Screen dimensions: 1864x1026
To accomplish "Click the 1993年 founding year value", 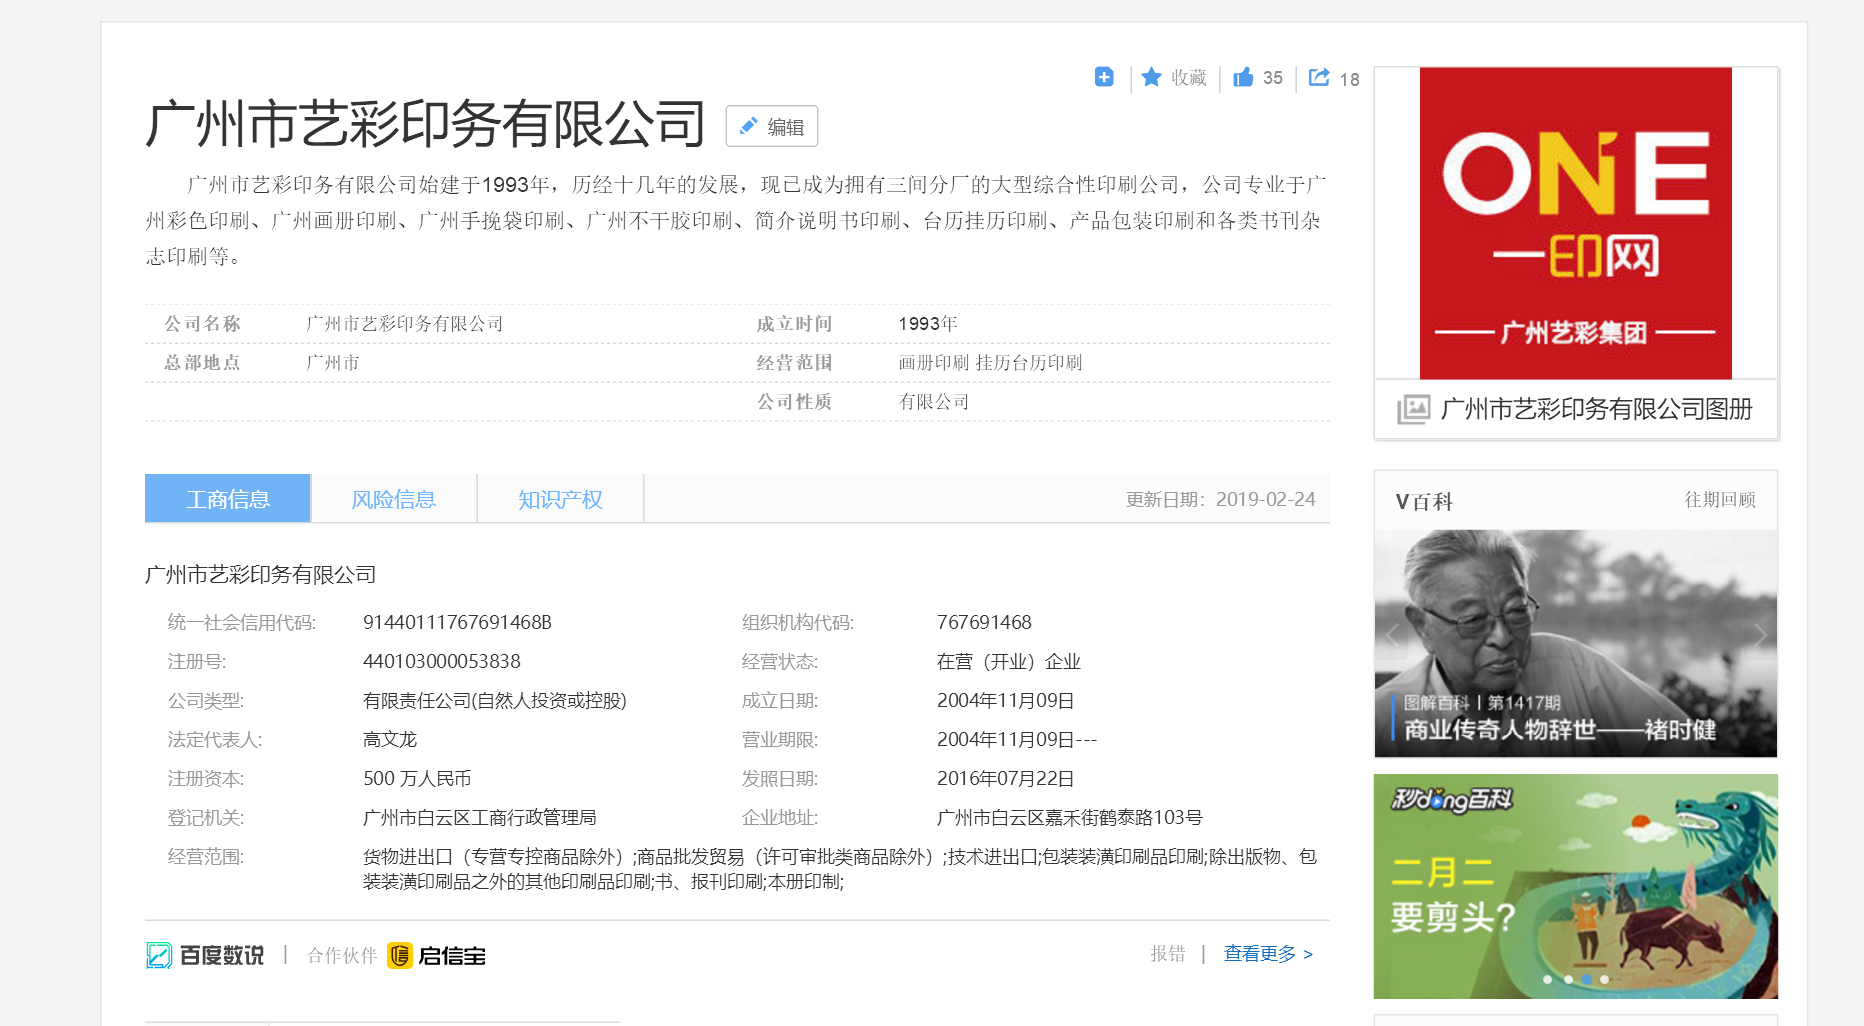I will coord(927,323).
